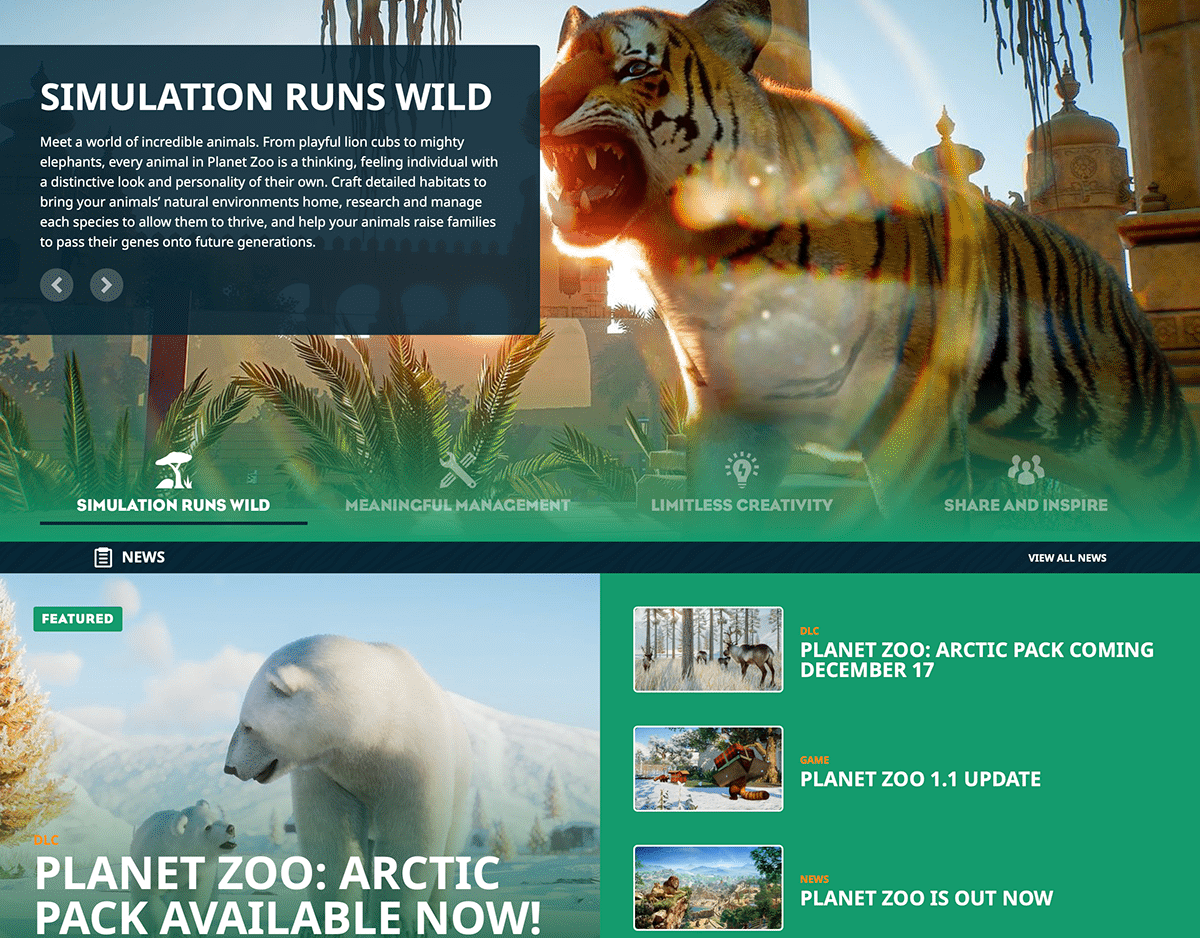Image resolution: width=1200 pixels, height=938 pixels.
Task: Click the orange GAME tag above 1.1 Update
Action: tap(815, 760)
